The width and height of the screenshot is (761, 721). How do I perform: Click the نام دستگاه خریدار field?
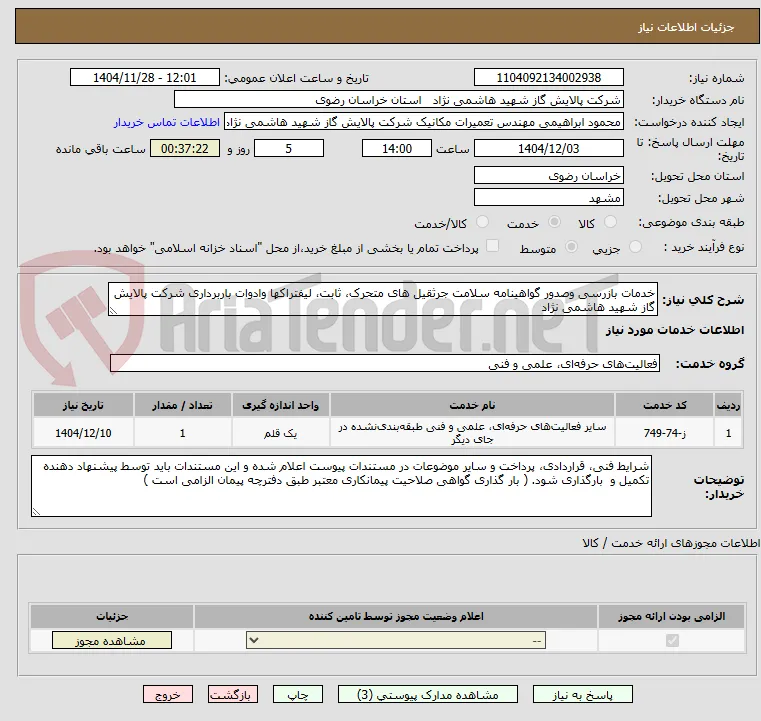click(x=398, y=100)
